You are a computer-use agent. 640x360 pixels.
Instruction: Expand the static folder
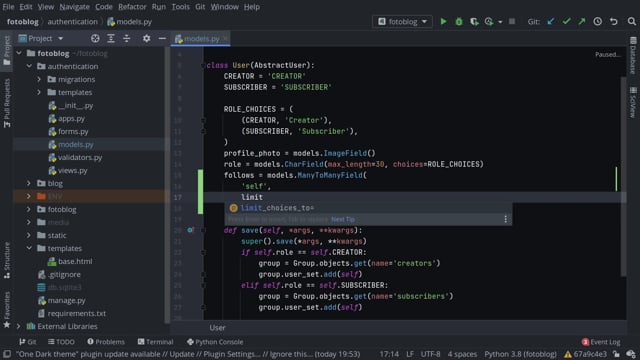(29, 235)
